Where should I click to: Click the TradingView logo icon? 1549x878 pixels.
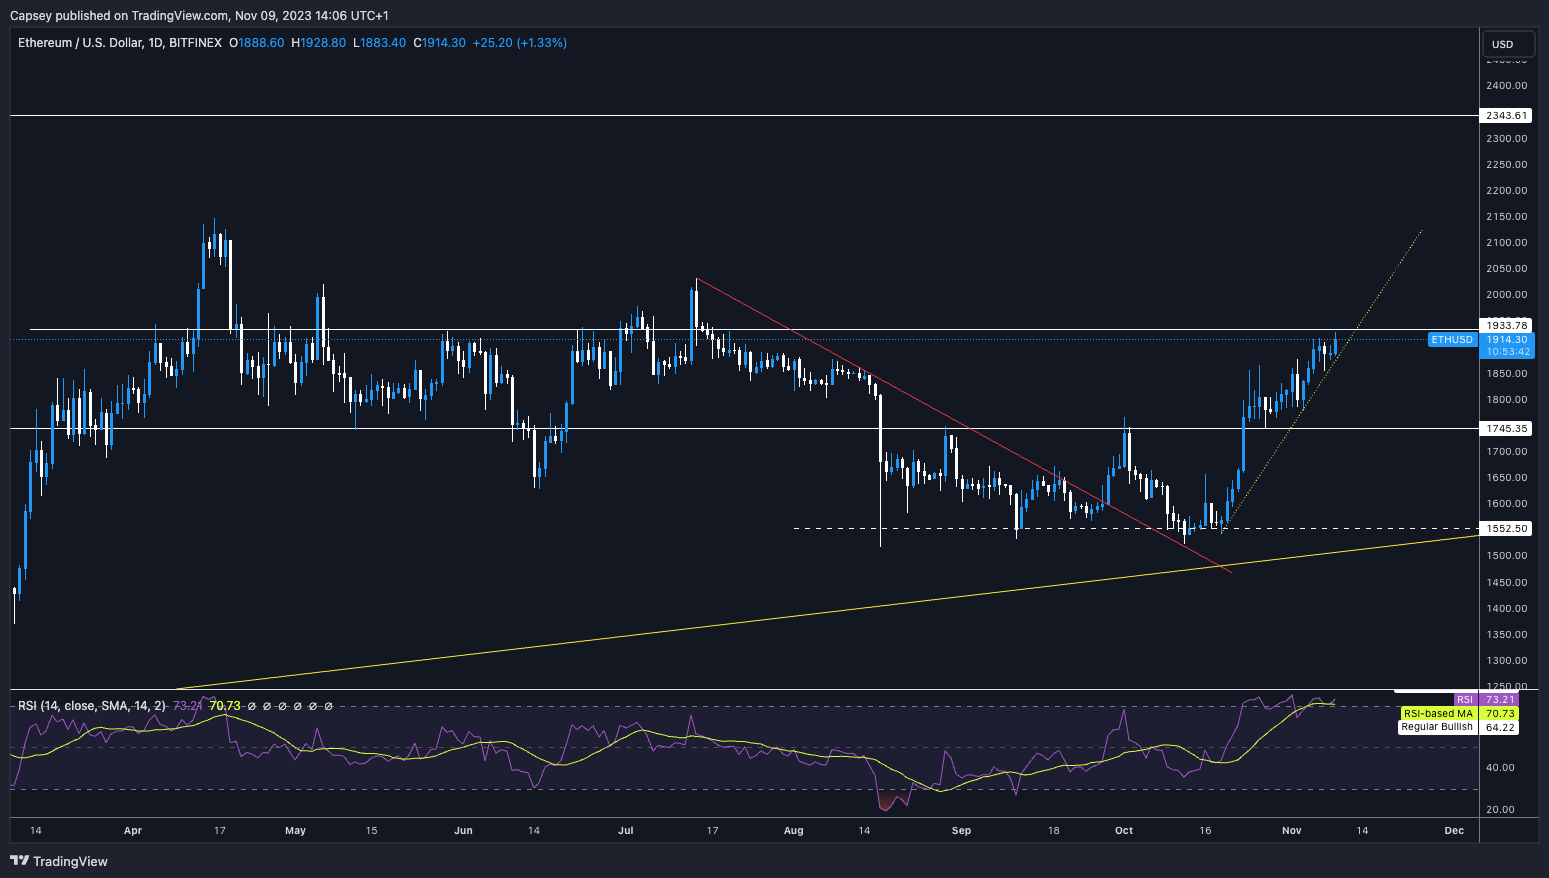click(x=17, y=861)
